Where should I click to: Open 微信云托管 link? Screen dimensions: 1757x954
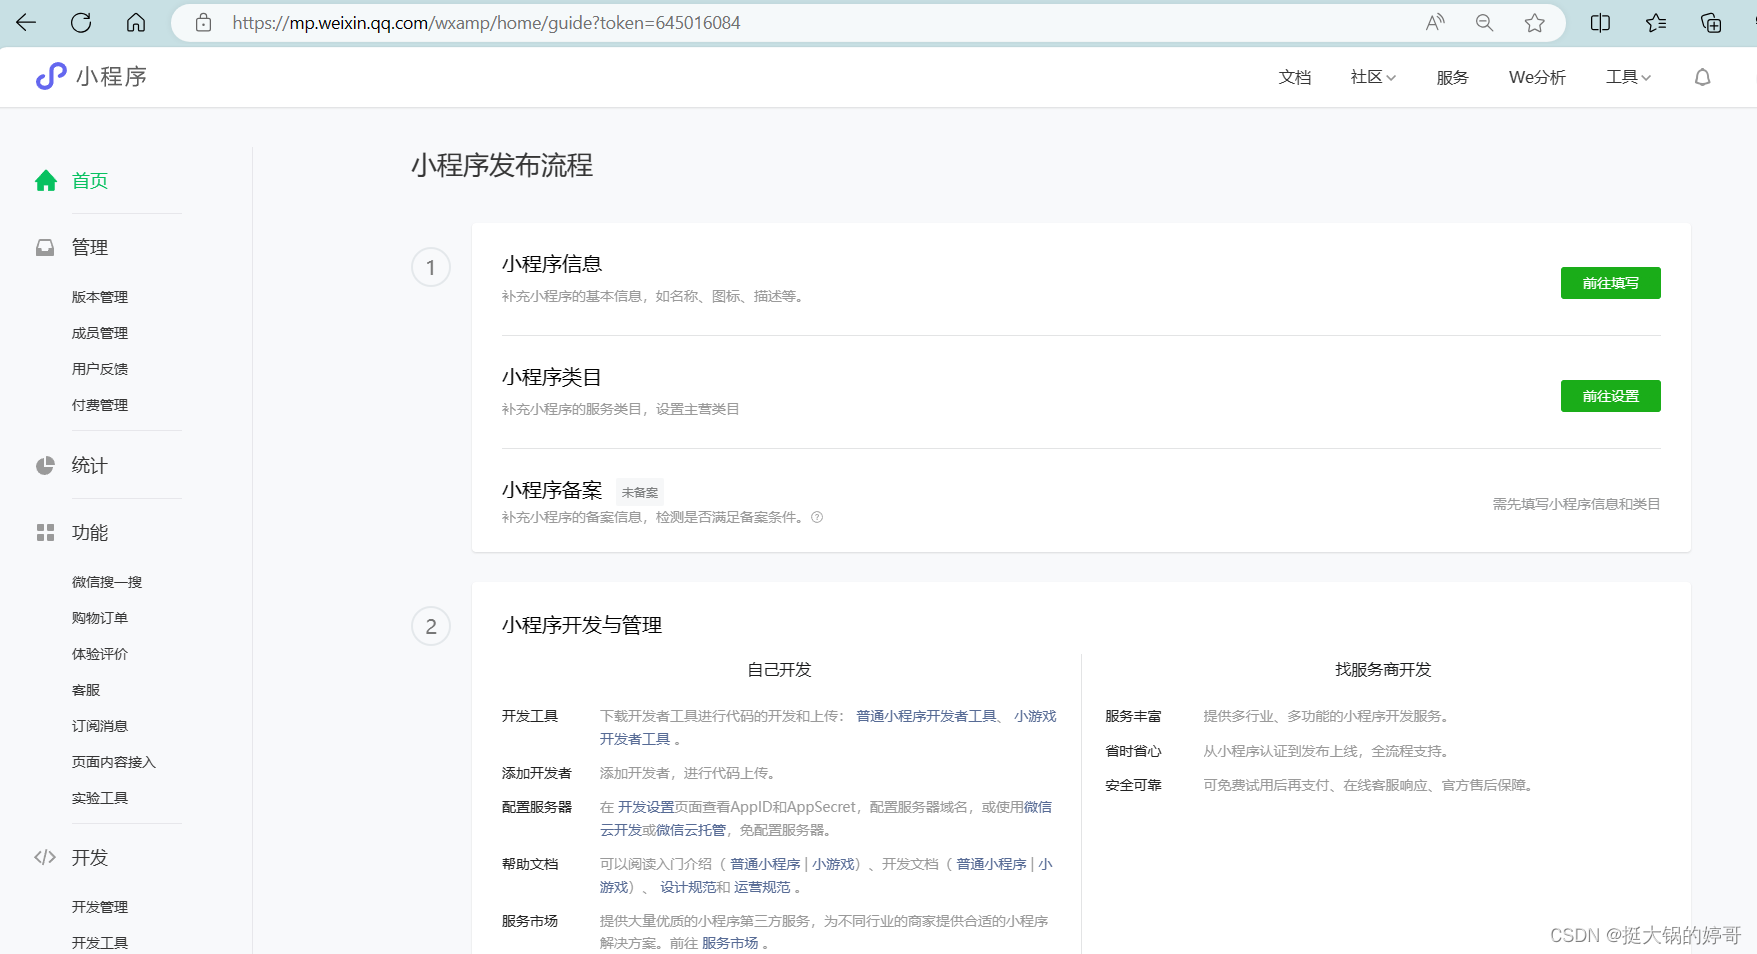coord(691,830)
